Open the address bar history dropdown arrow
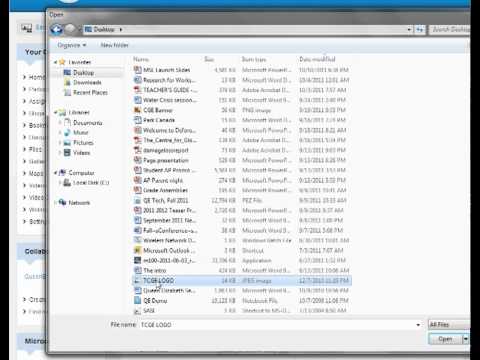This screenshot has width=480, height=360. [409, 30]
